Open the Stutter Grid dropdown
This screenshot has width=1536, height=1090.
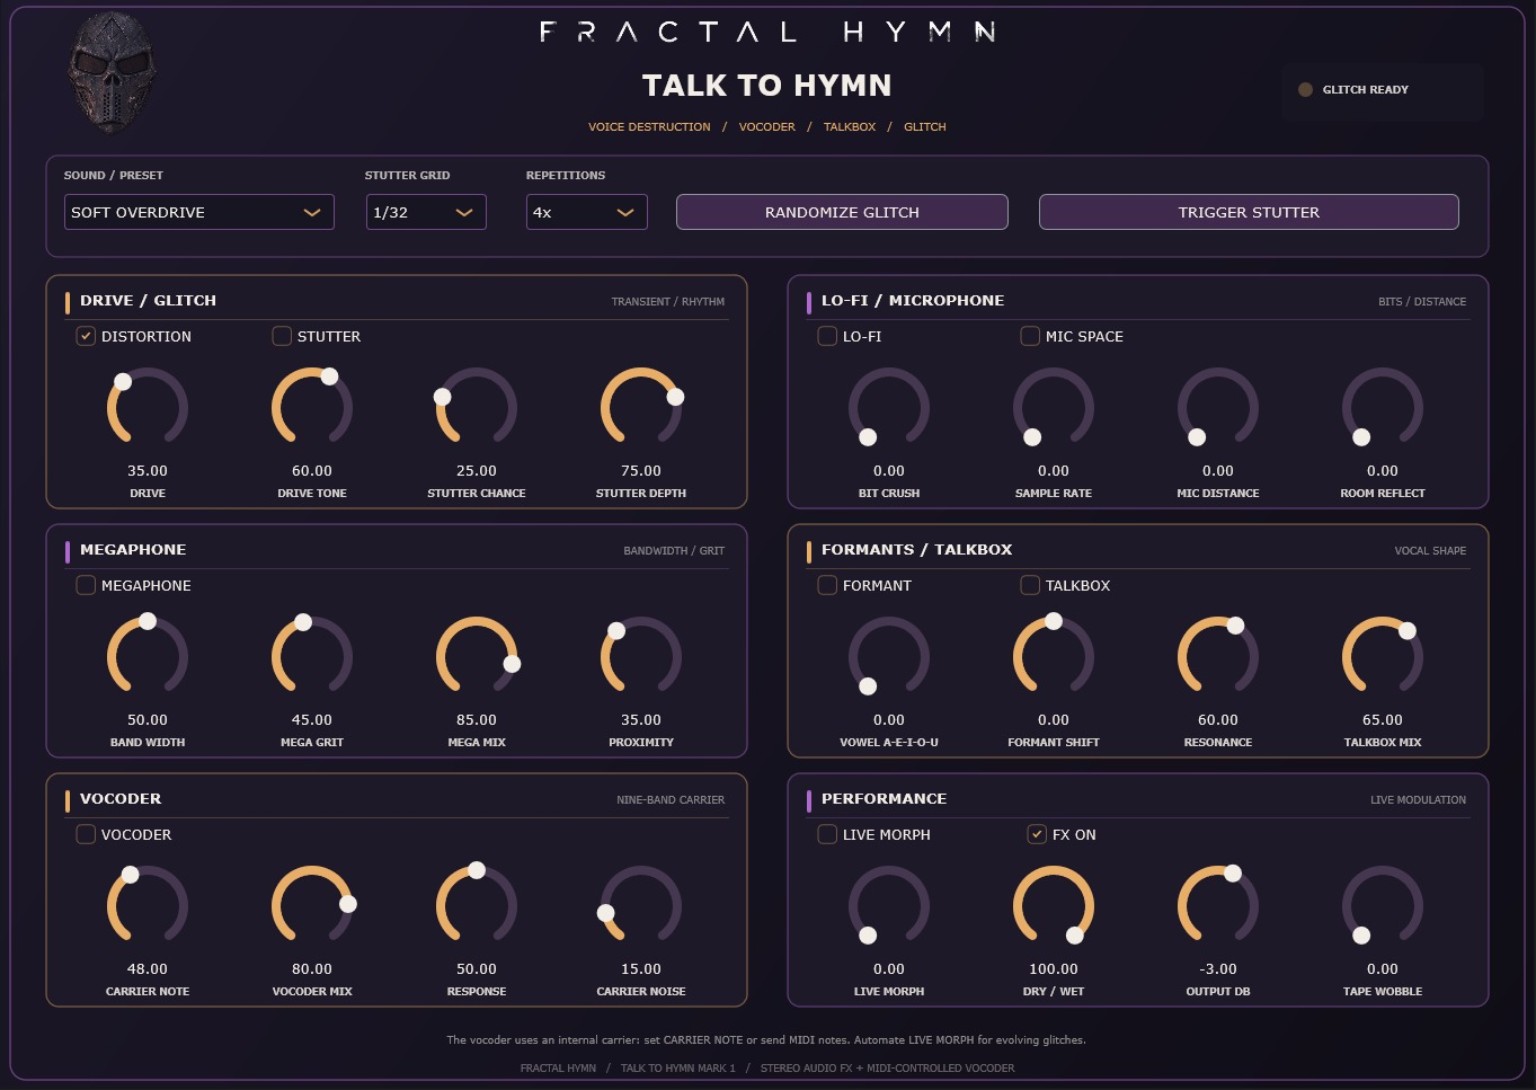426,212
